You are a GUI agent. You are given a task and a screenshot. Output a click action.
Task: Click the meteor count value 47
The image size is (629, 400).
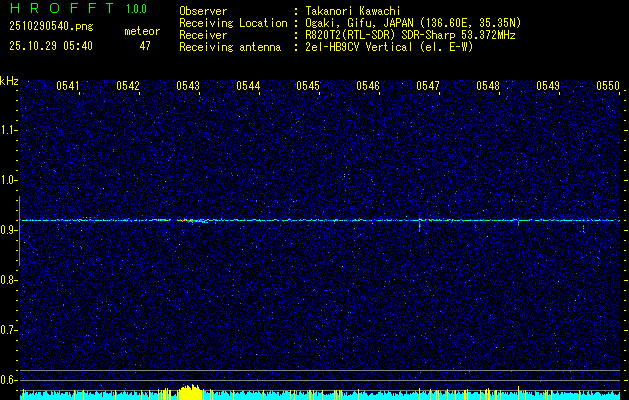[x=145, y=46]
